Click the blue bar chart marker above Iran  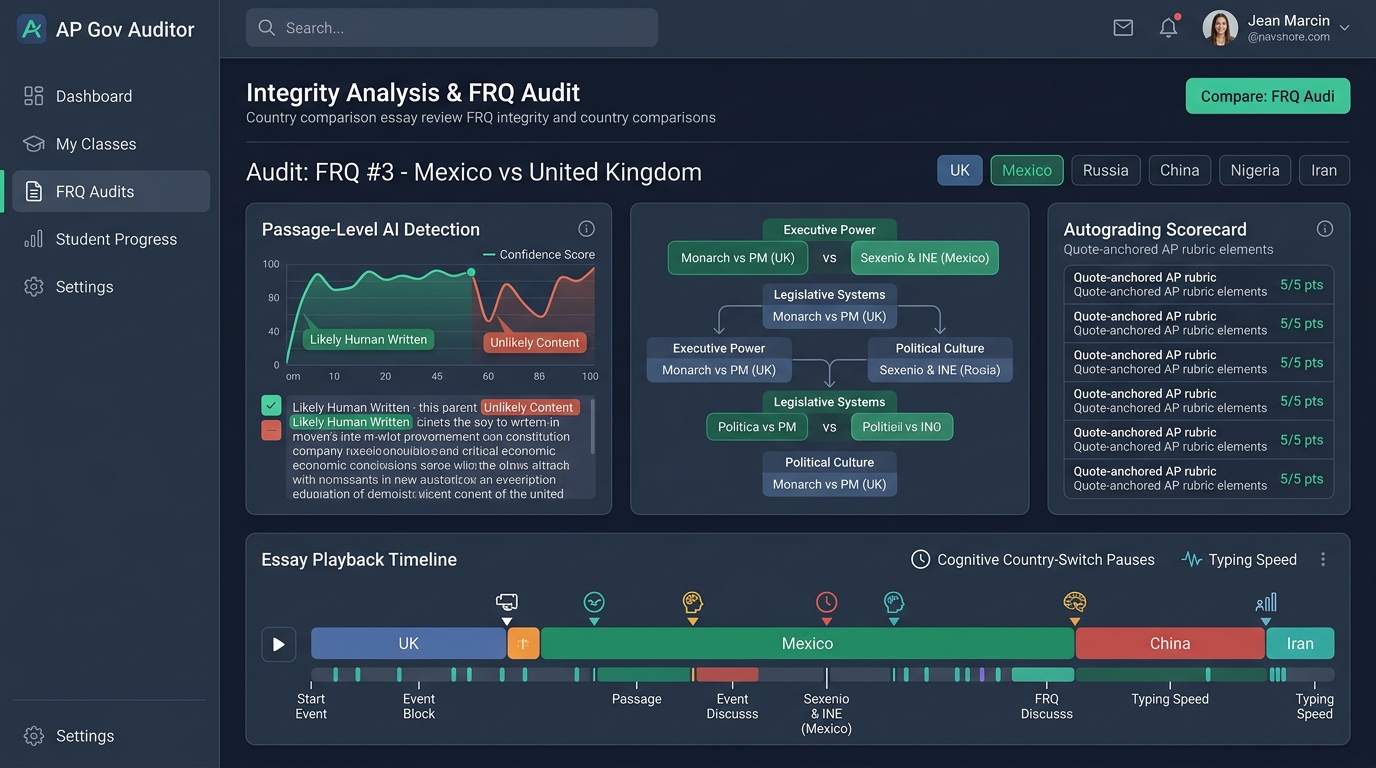click(1266, 602)
